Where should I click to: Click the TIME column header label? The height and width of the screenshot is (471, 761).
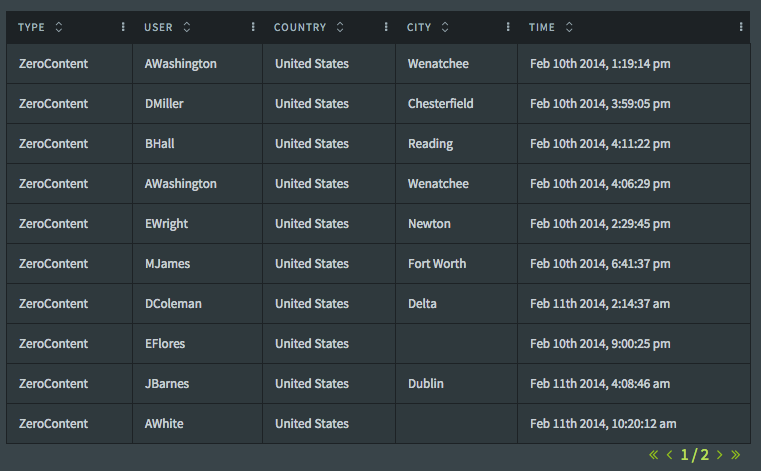coord(542,27)
